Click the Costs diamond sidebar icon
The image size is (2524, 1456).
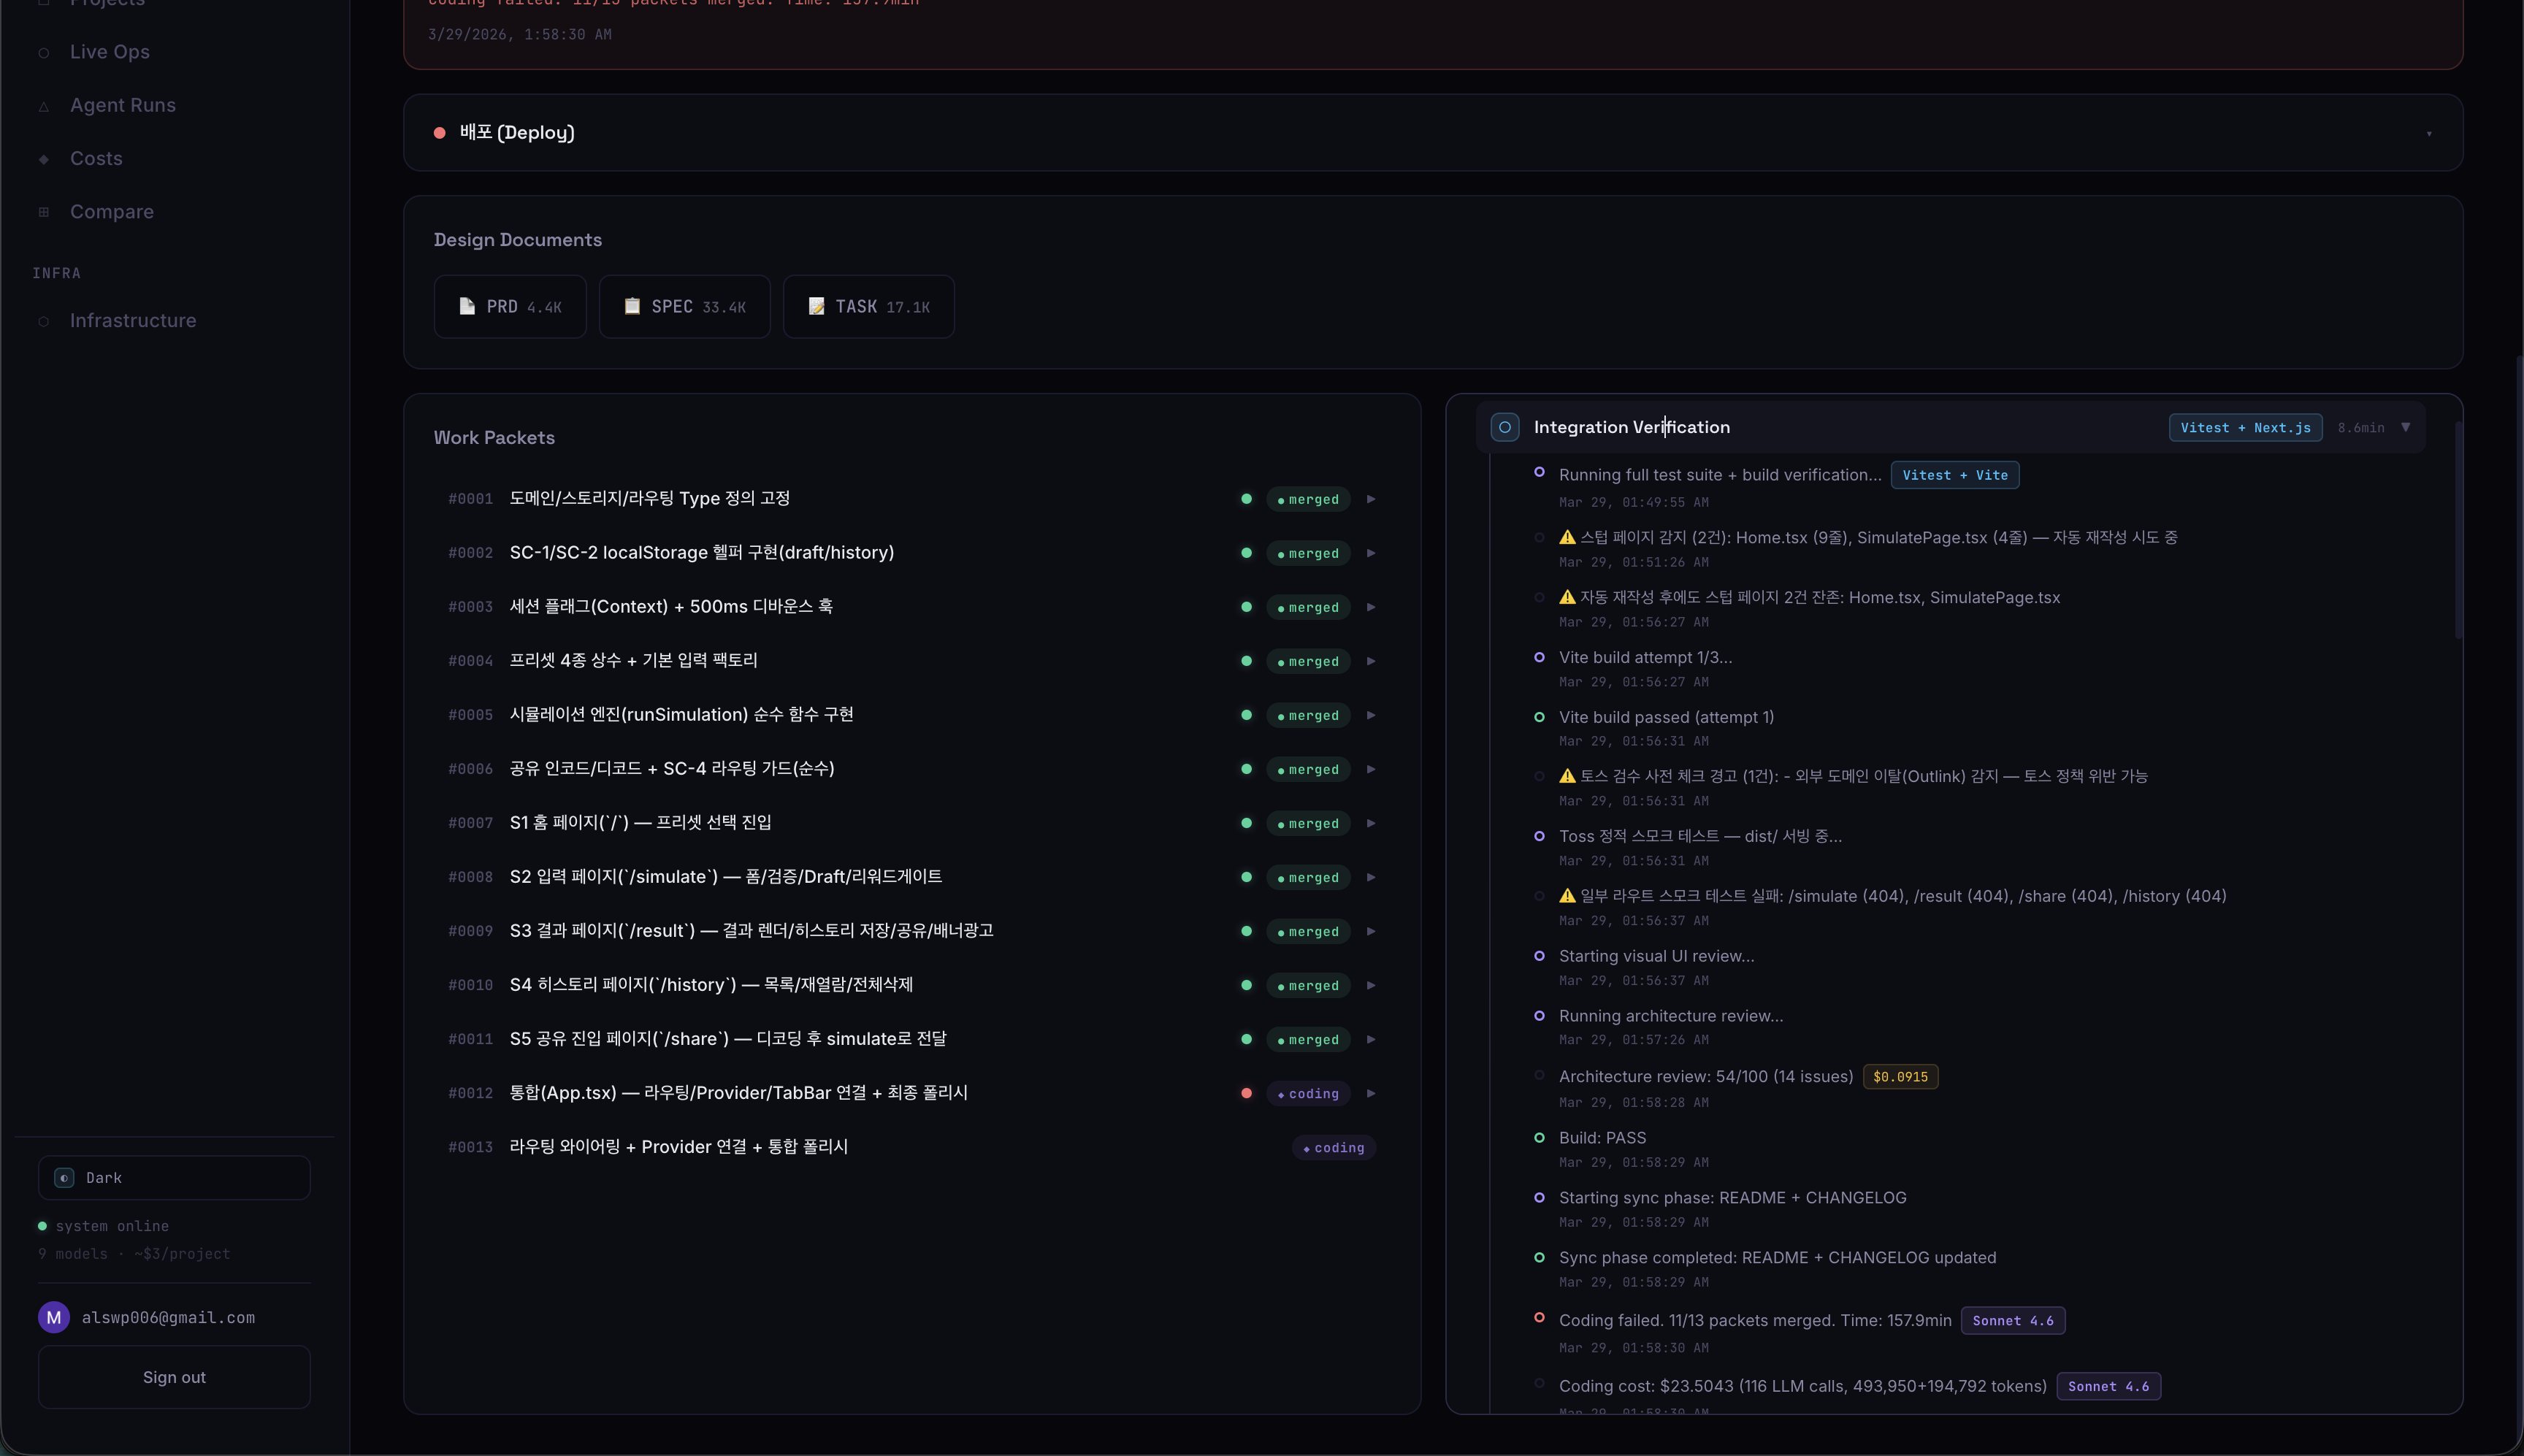point(44,159)
